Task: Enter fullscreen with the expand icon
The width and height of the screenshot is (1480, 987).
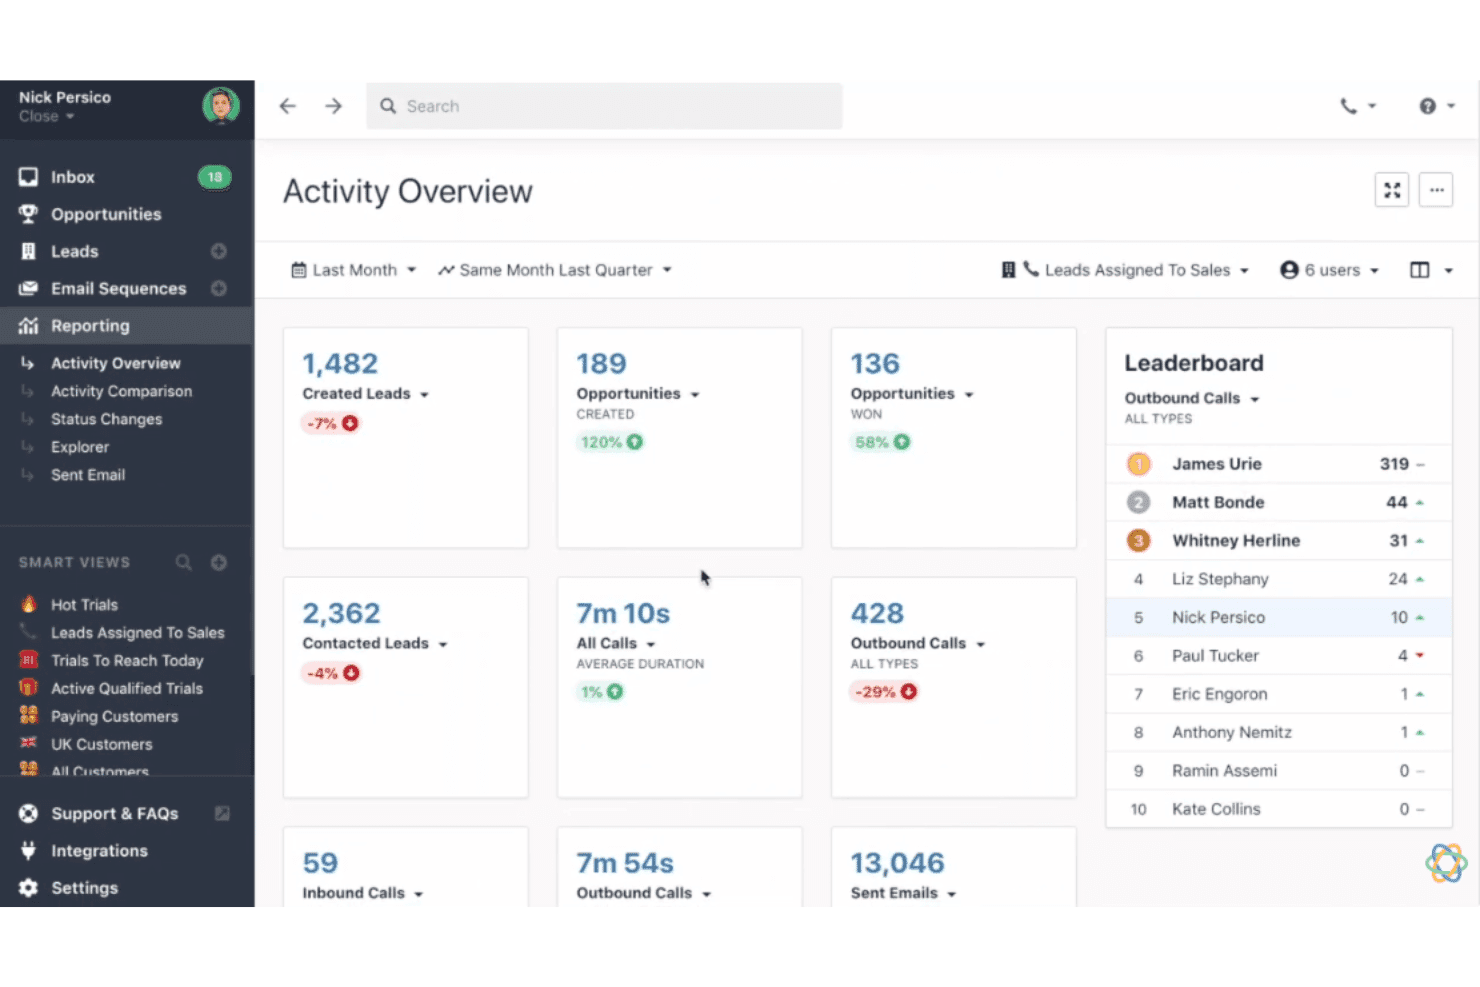Action: pos(1392,190)
